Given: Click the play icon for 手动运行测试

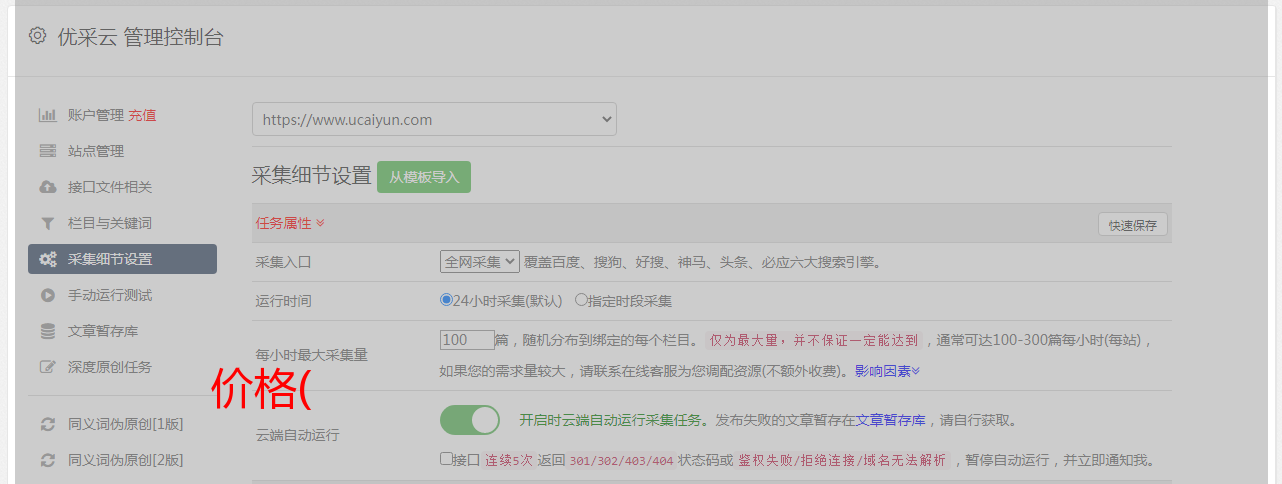Looking at the screenshot, I should click(47, 295).
